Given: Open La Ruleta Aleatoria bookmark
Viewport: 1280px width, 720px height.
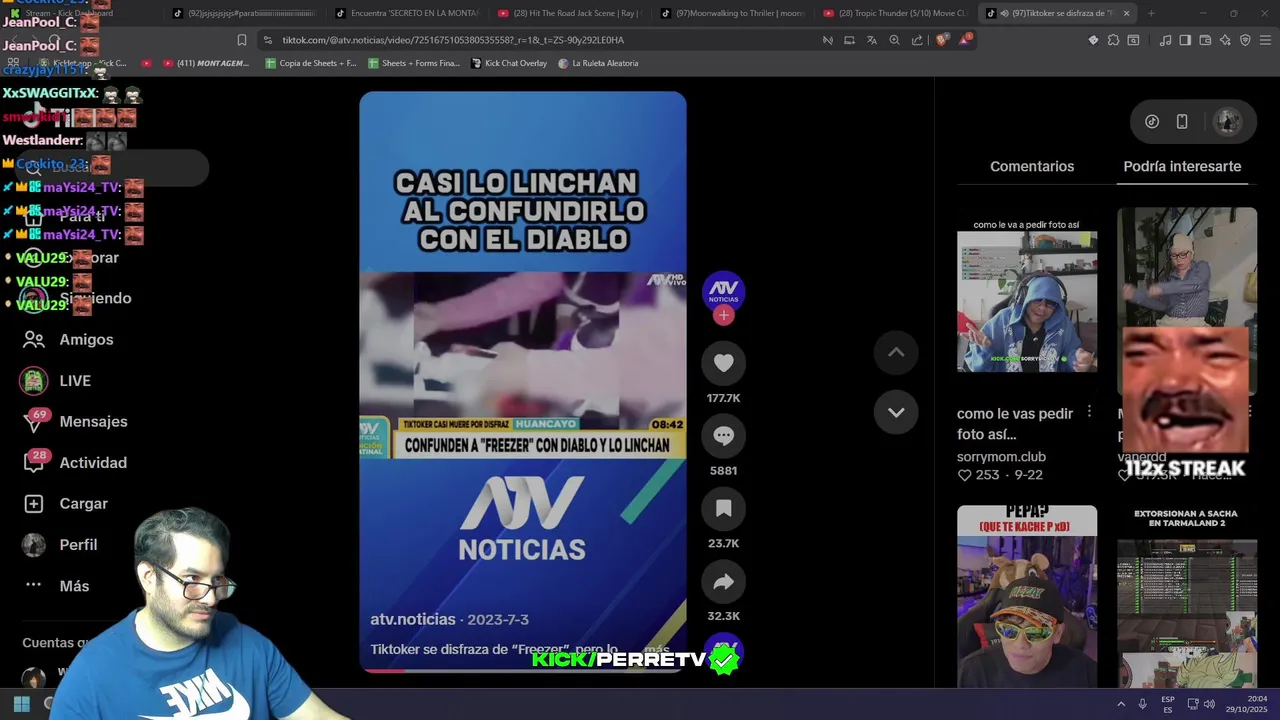Looking at the screenshot, I should click(x=598, y=63).
